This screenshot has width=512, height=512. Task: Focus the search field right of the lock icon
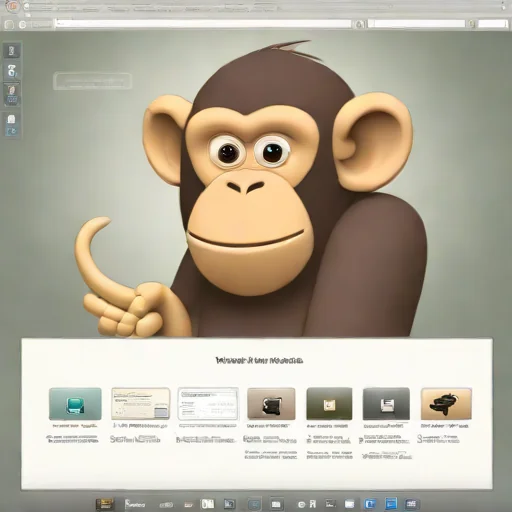click(417, 24)
